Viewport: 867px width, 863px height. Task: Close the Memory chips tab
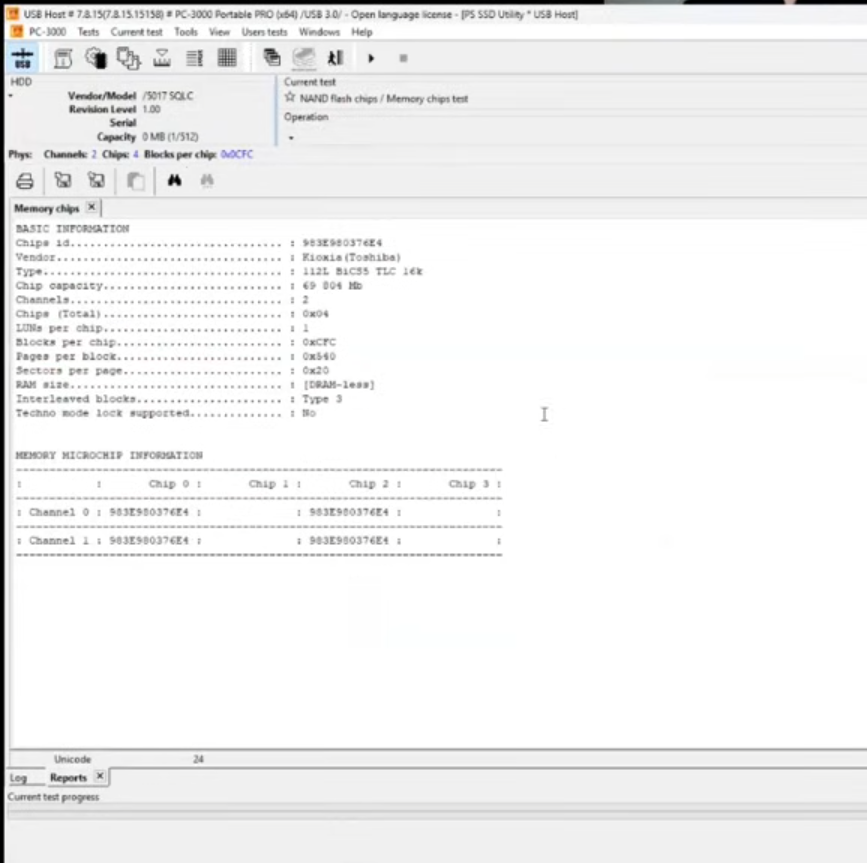point(91,207)
